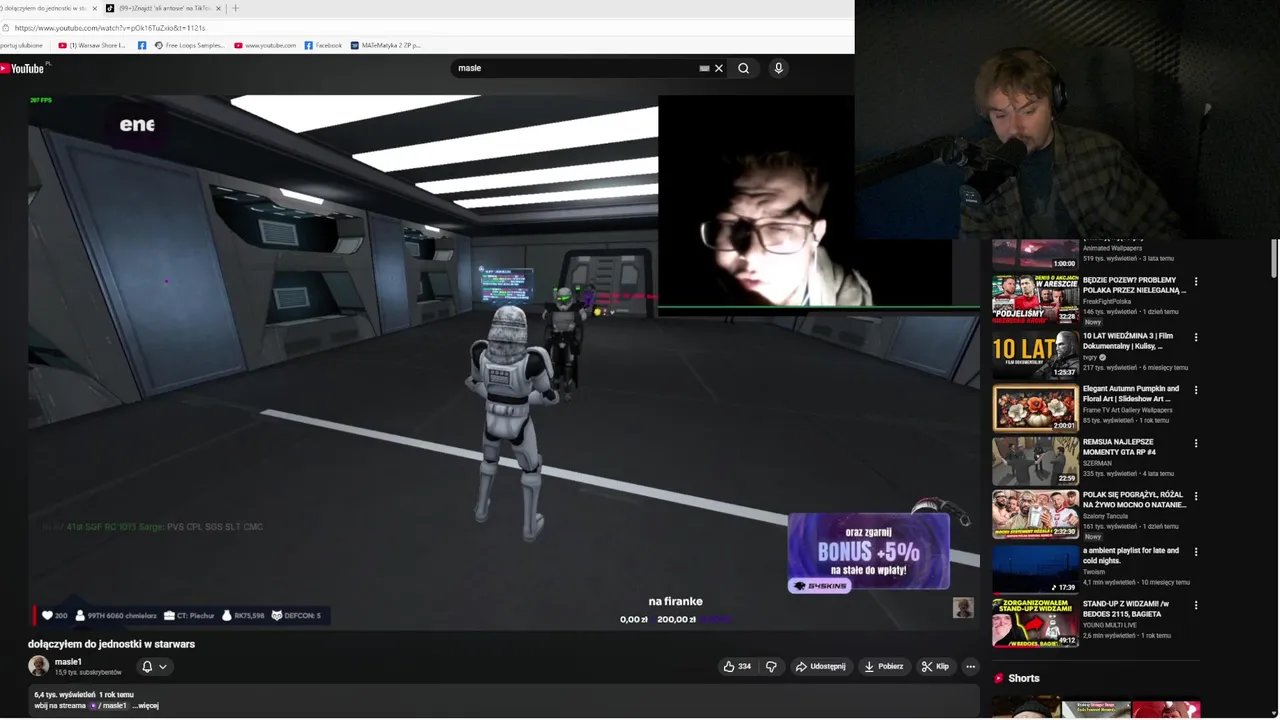Like the video with thumbs up 334

point(737,666)
